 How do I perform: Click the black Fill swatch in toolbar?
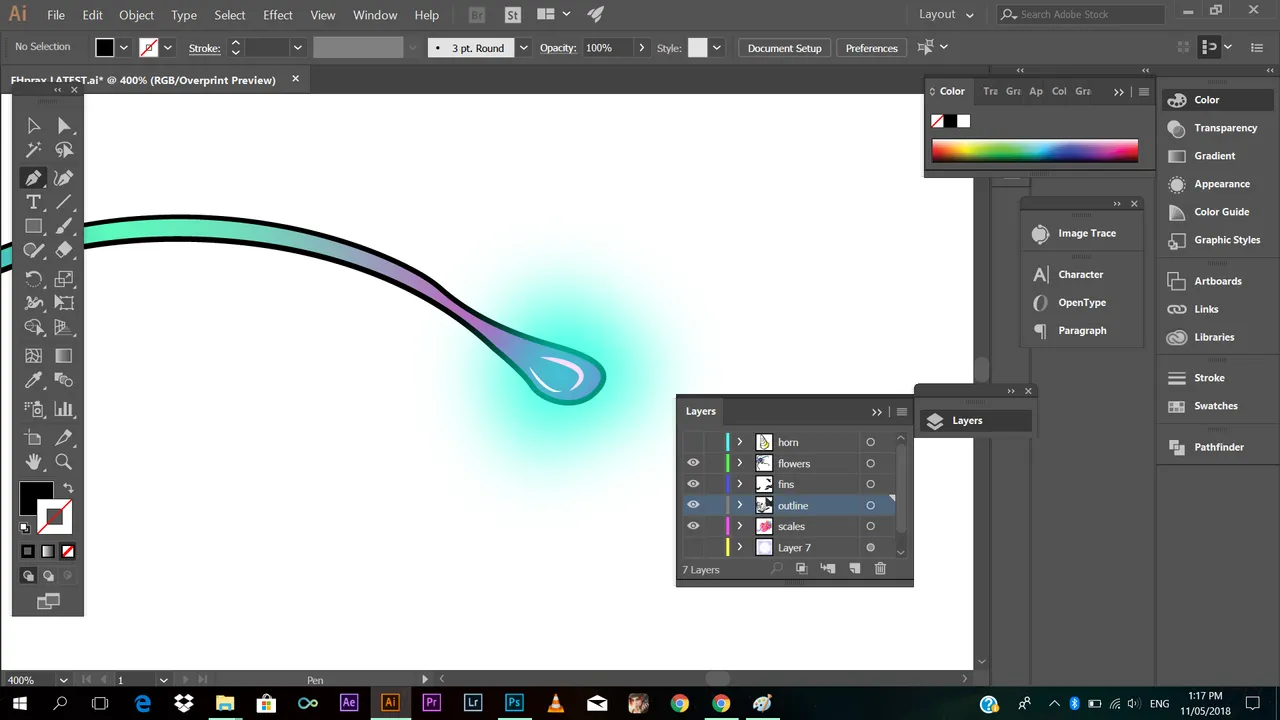pos(36,498)
